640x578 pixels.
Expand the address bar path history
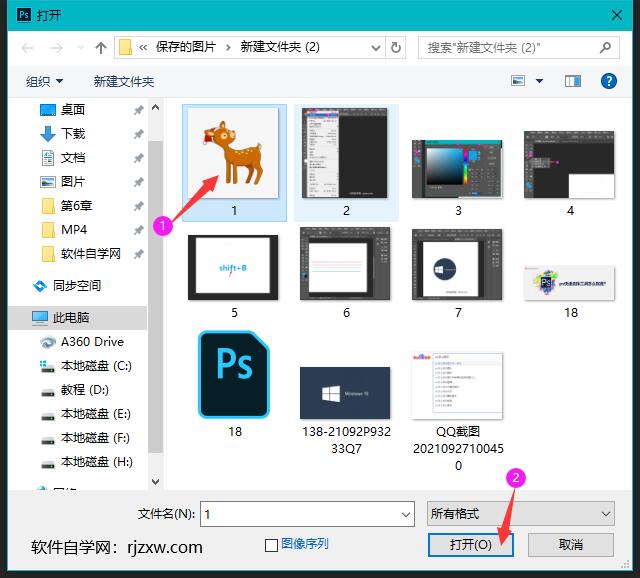(x=376, y=48)
